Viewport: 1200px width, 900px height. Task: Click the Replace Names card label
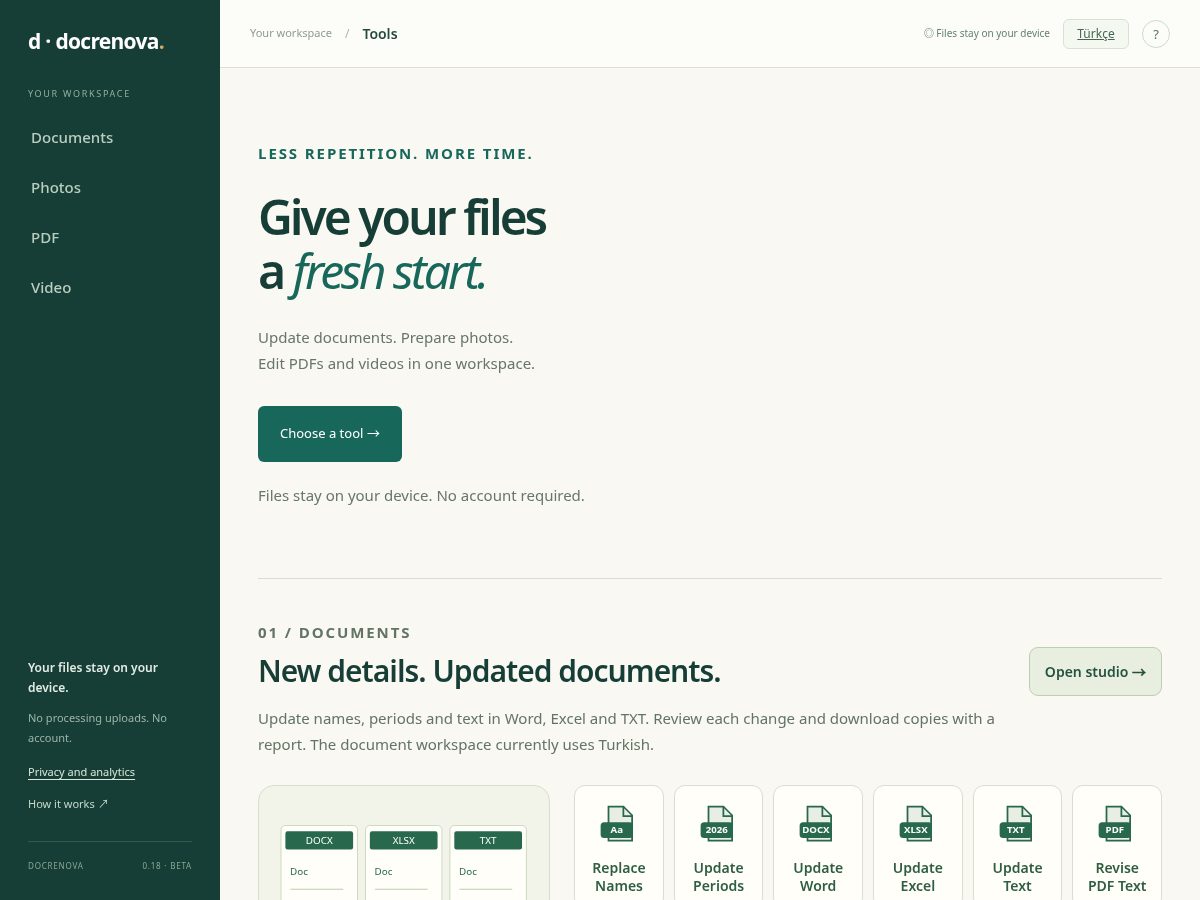coord(619,877)
